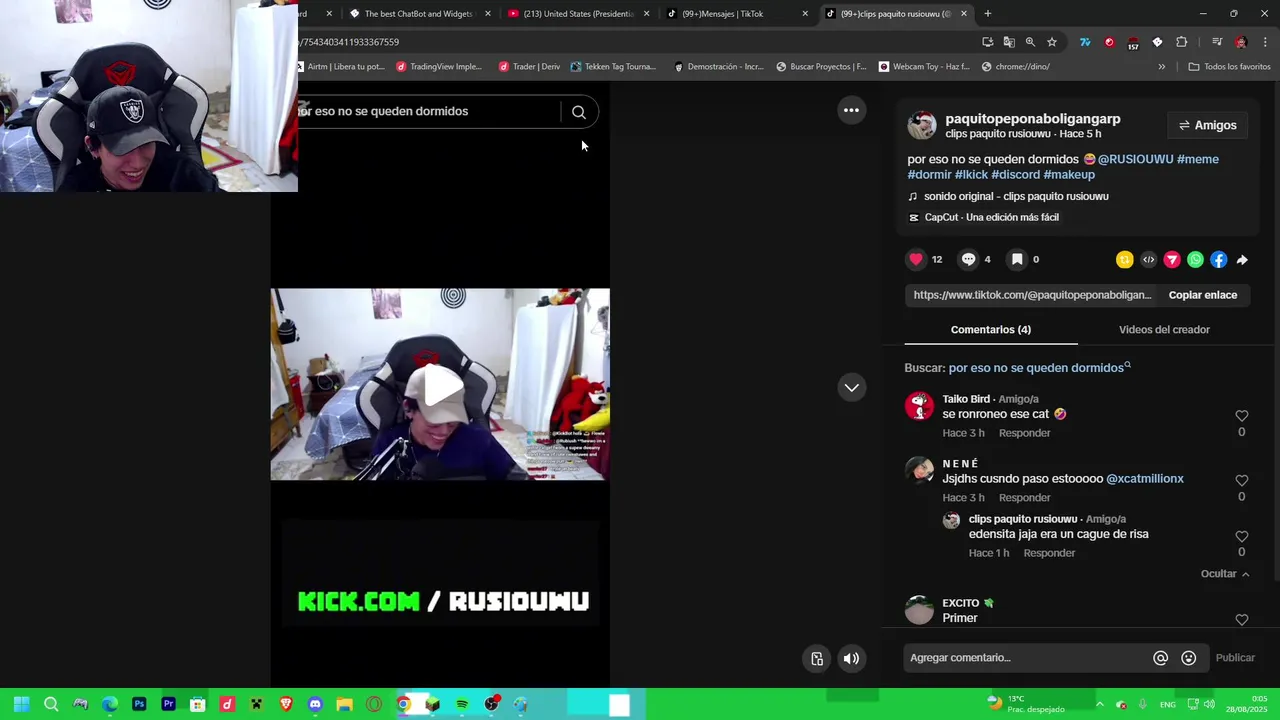Image resolution: width=1280 pixels, height=720 pixels.
Task: Open the @RUSIOUWU mention link
Action: (x=1135, y=159)
